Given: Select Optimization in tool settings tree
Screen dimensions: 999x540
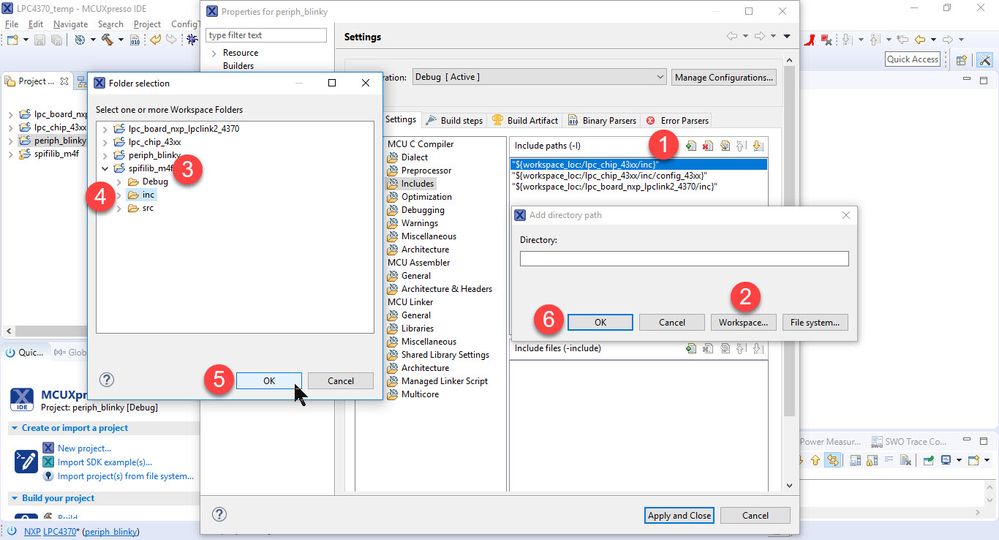Looking at the screenshot, I should point(426,197).
